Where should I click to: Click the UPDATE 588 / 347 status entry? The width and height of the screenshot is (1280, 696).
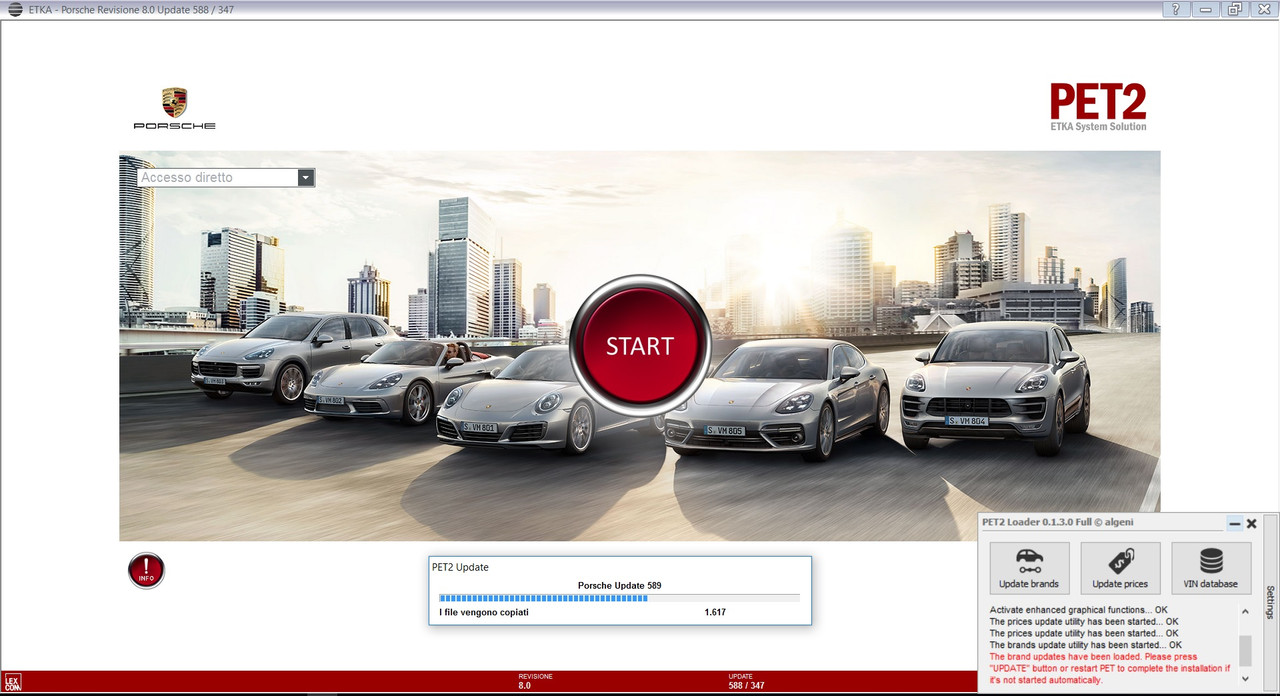pyautogui.click(x=747, y=681)
